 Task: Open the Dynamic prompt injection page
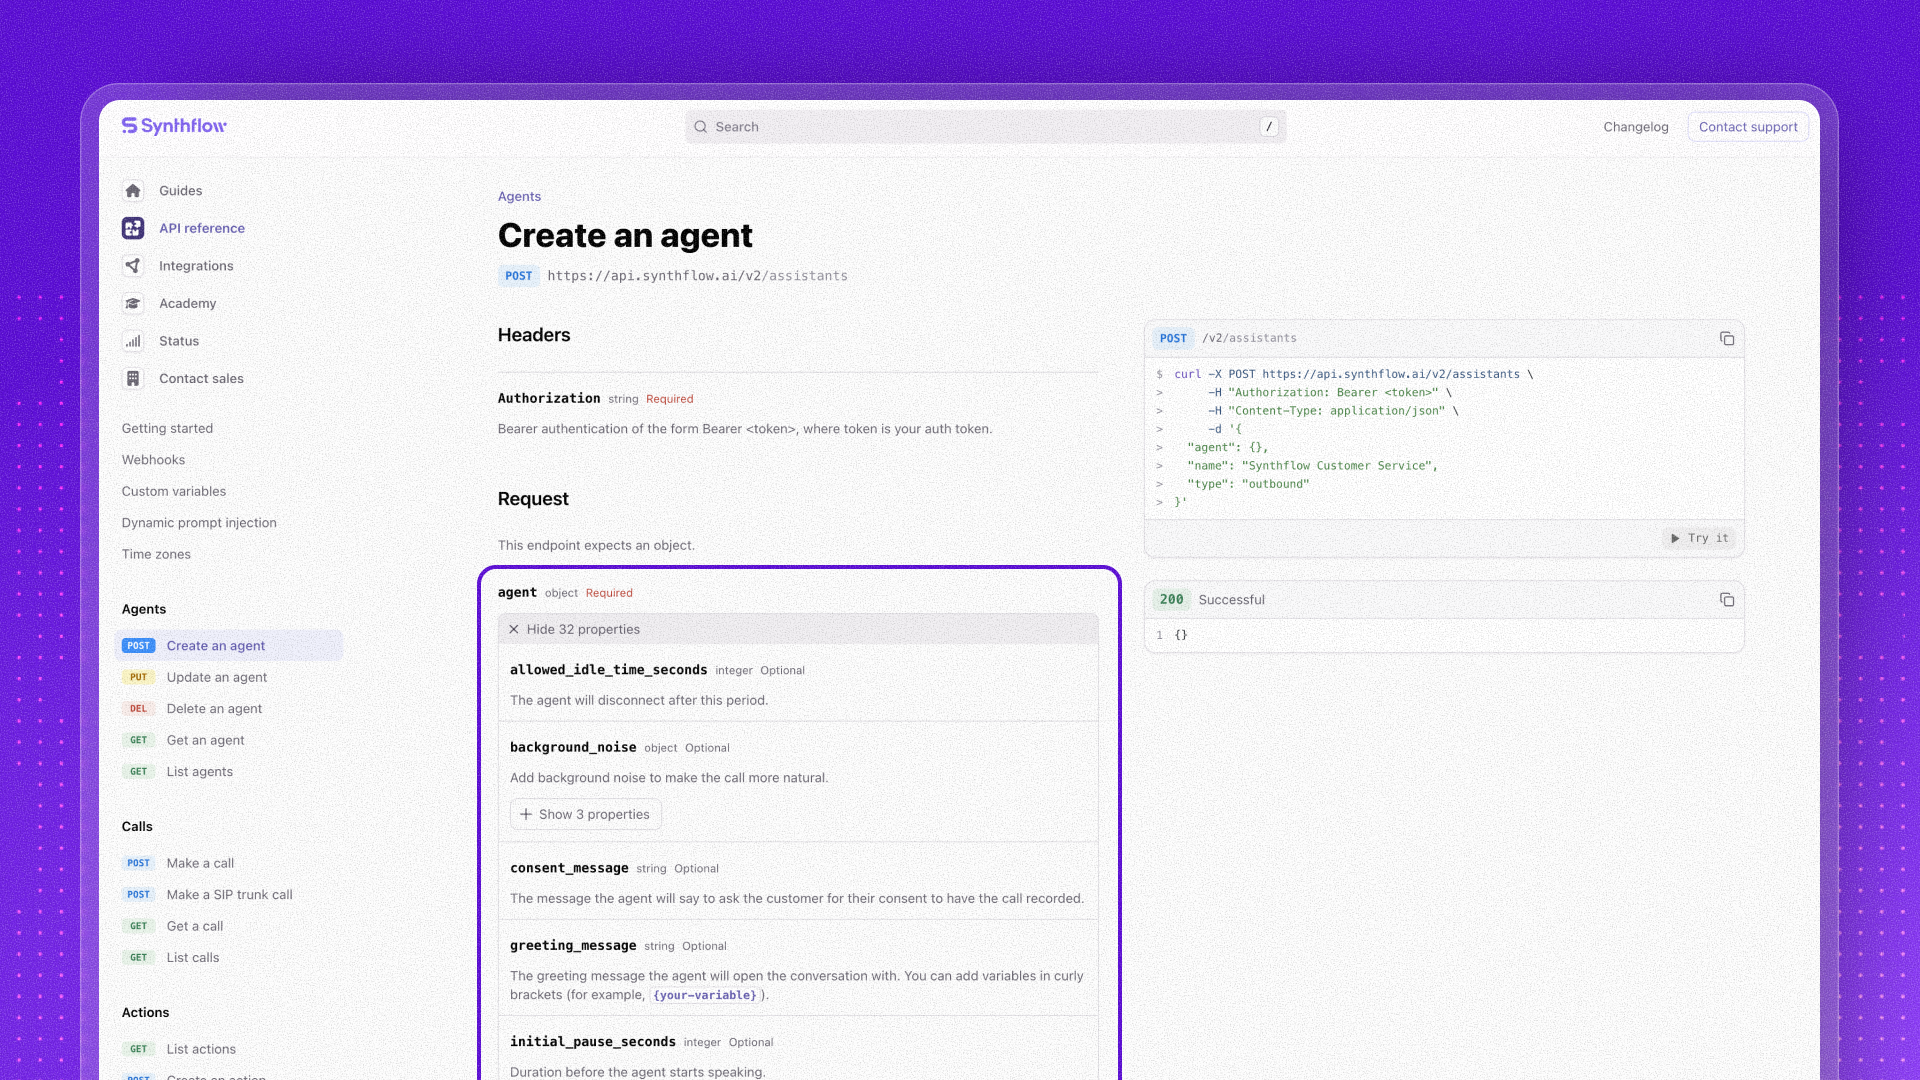(199, 523)
